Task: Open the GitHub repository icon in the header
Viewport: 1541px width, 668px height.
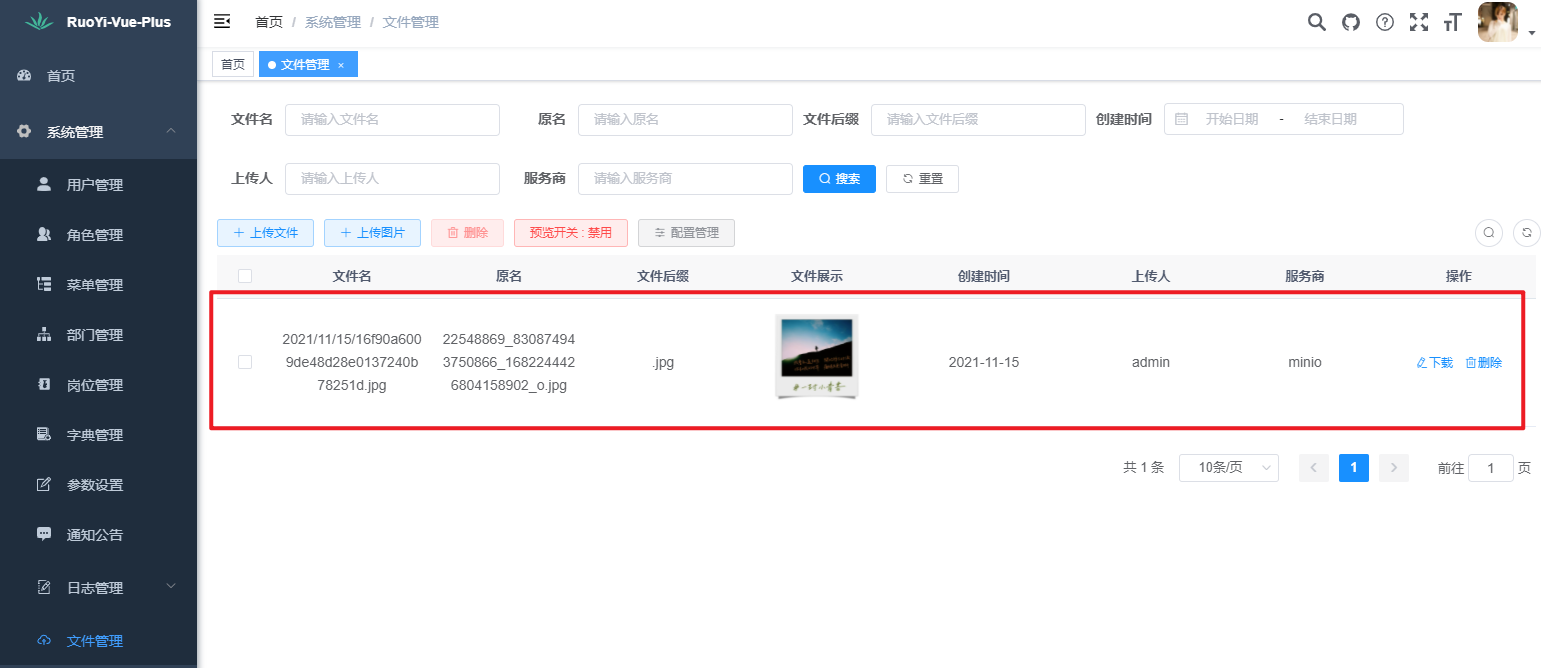Action: [x=1350, y=21]
